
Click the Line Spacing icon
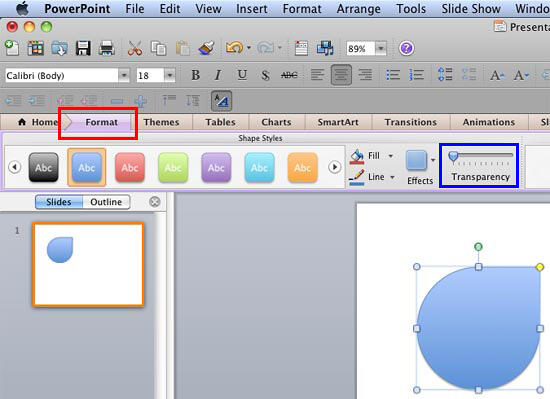click(445, 74)
